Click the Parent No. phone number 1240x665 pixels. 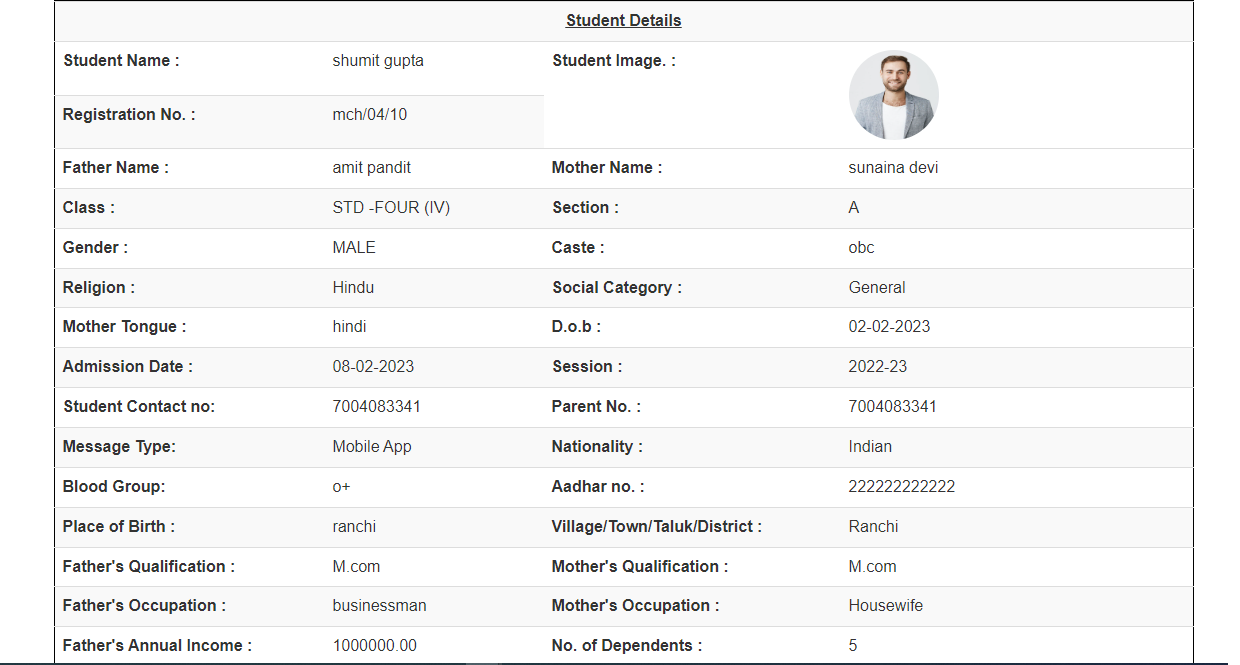point(892,407)
